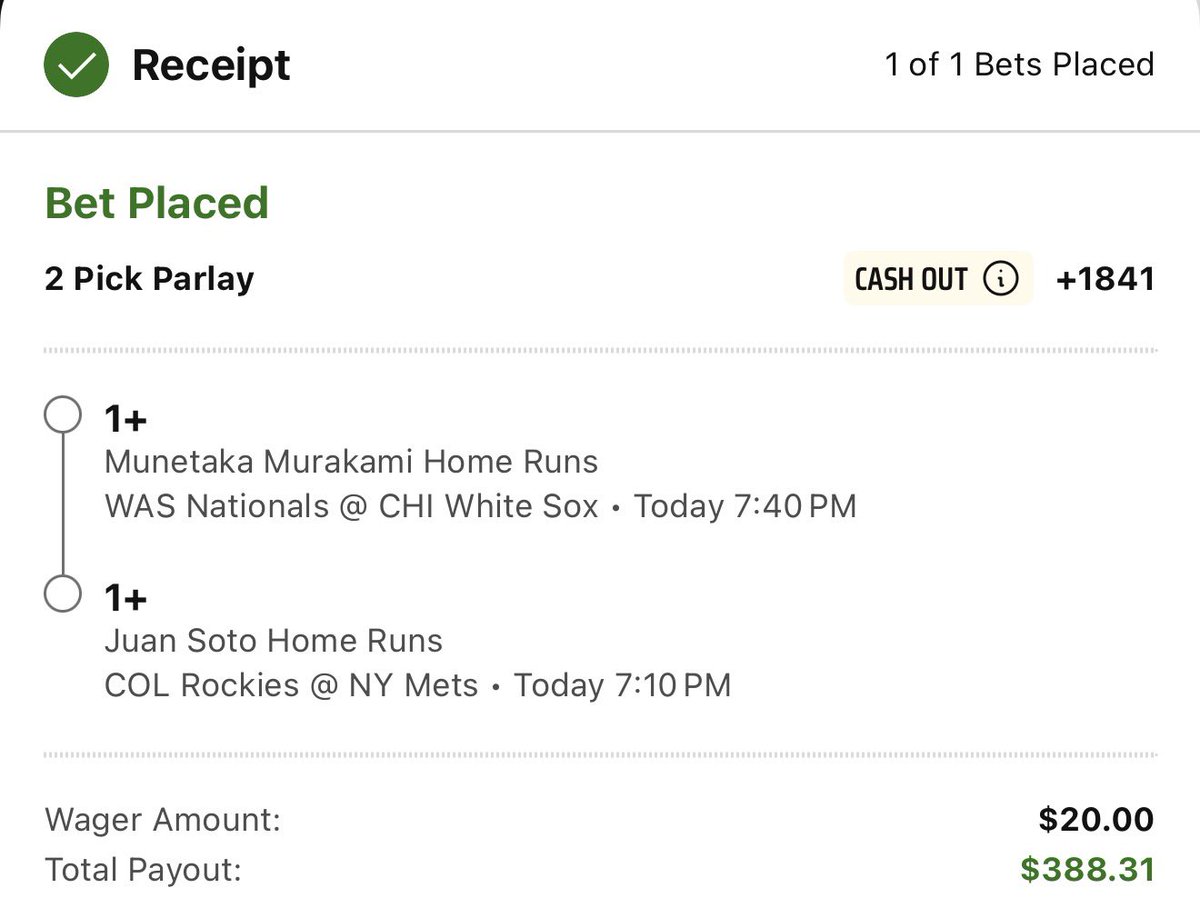
Task: Click the green $388.31 payout value
Action: 1088,870
